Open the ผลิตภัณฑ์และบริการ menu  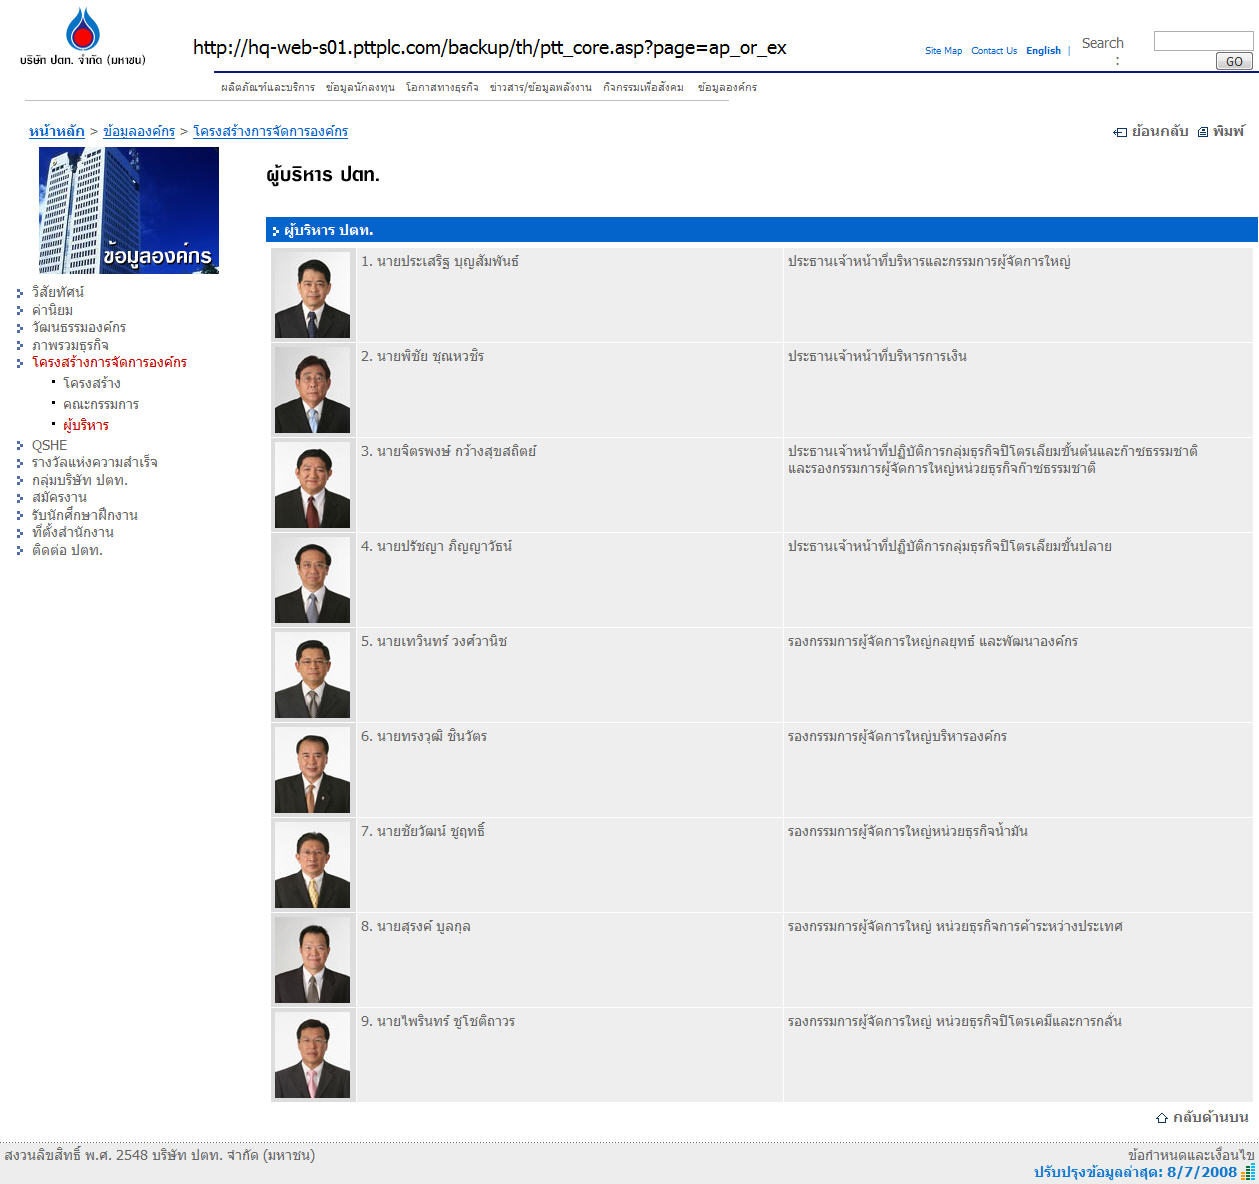coord(268,88)
